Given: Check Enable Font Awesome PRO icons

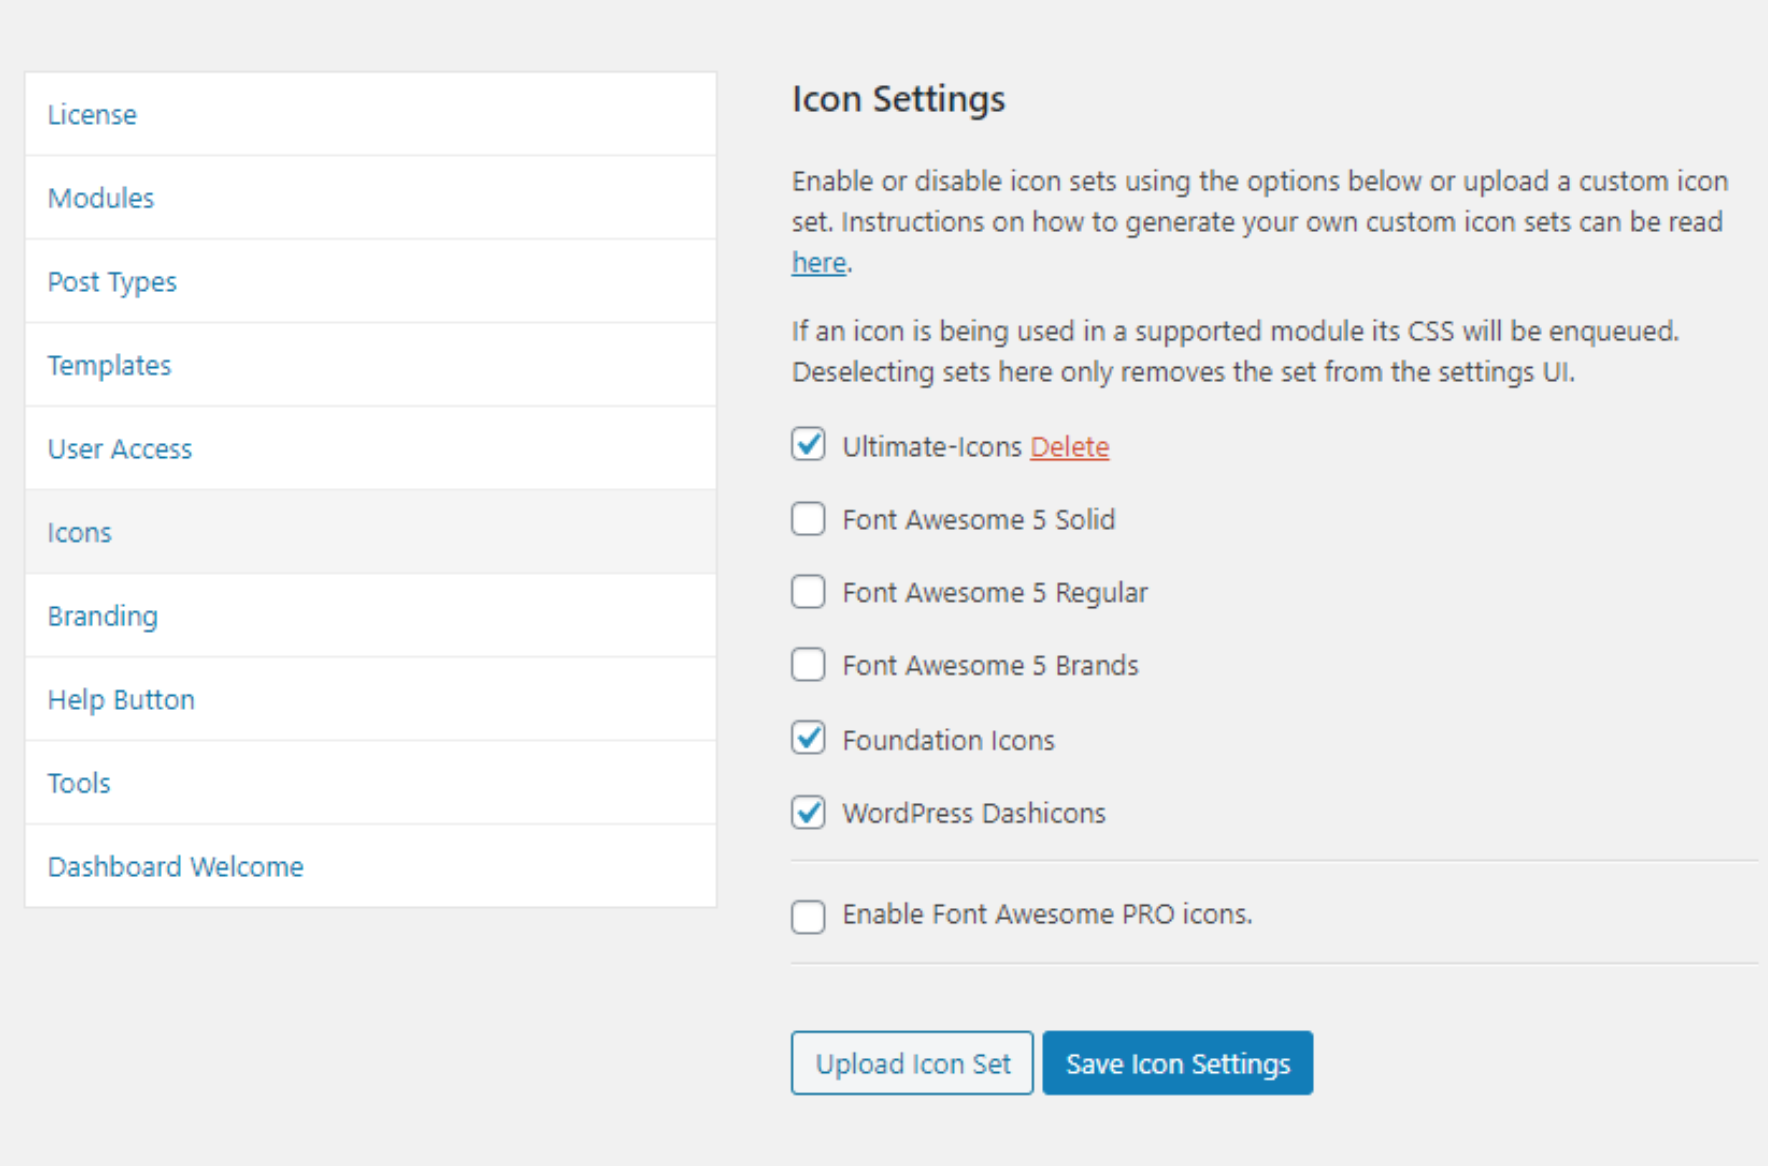Looking at the screenshot, I should 808,916.
